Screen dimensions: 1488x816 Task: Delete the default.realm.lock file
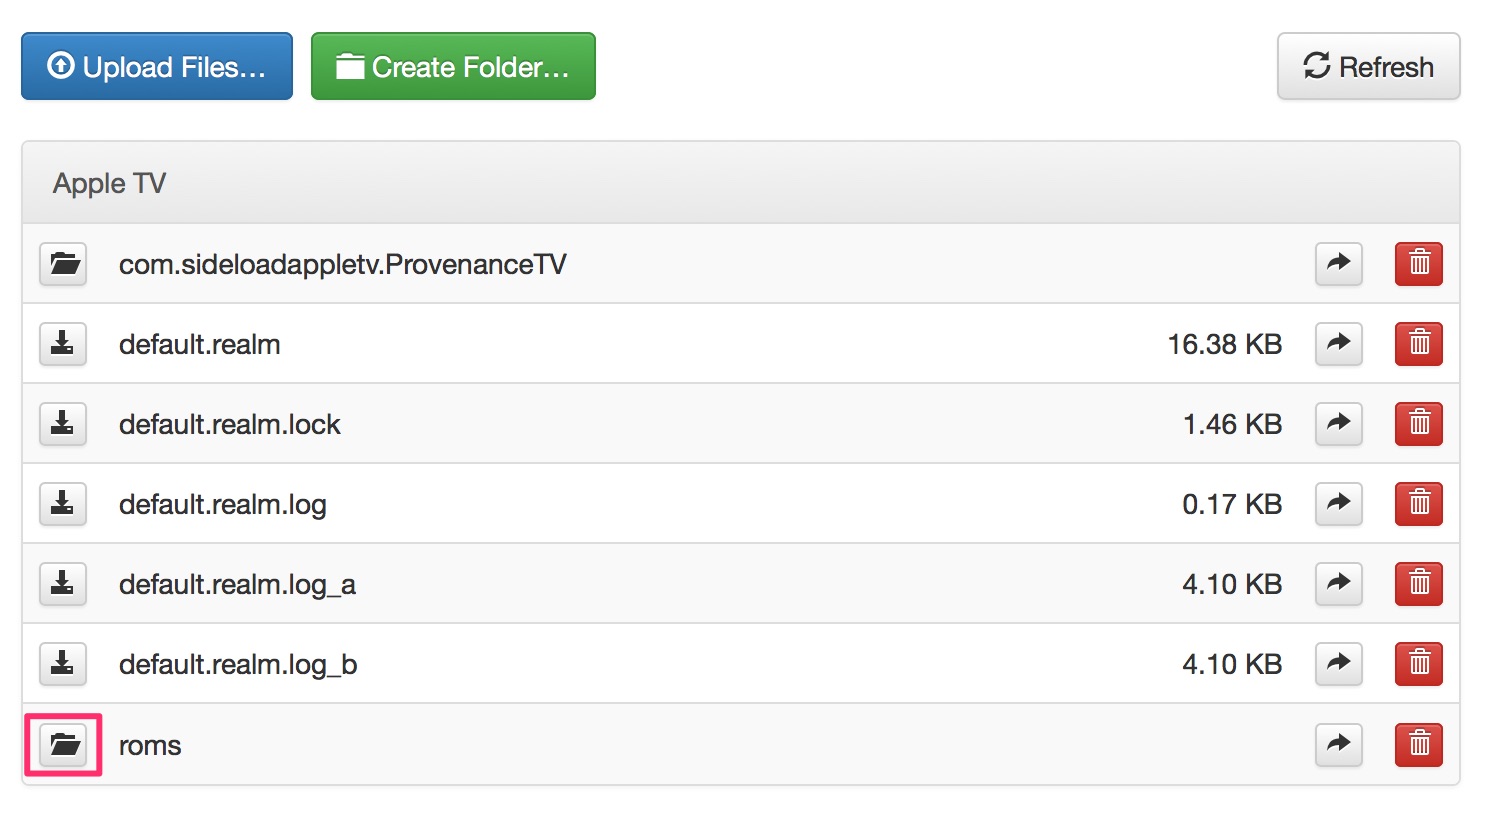pyautogui.click(x=1418, y=424)
